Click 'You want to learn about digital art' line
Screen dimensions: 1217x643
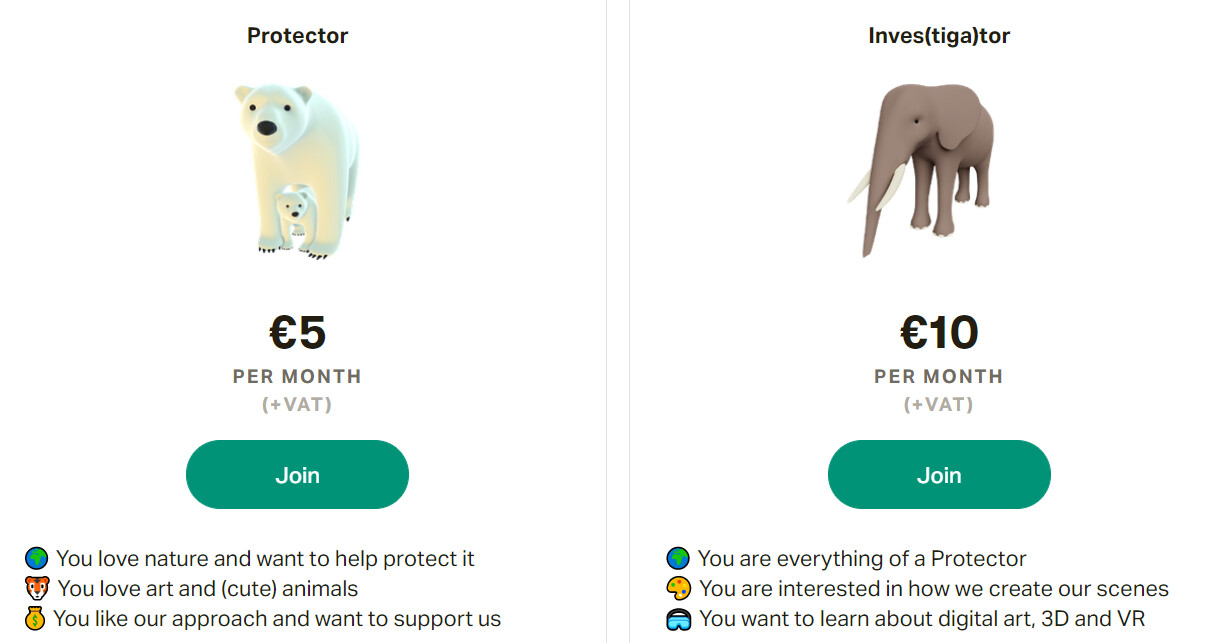click(x=922, y=619)
